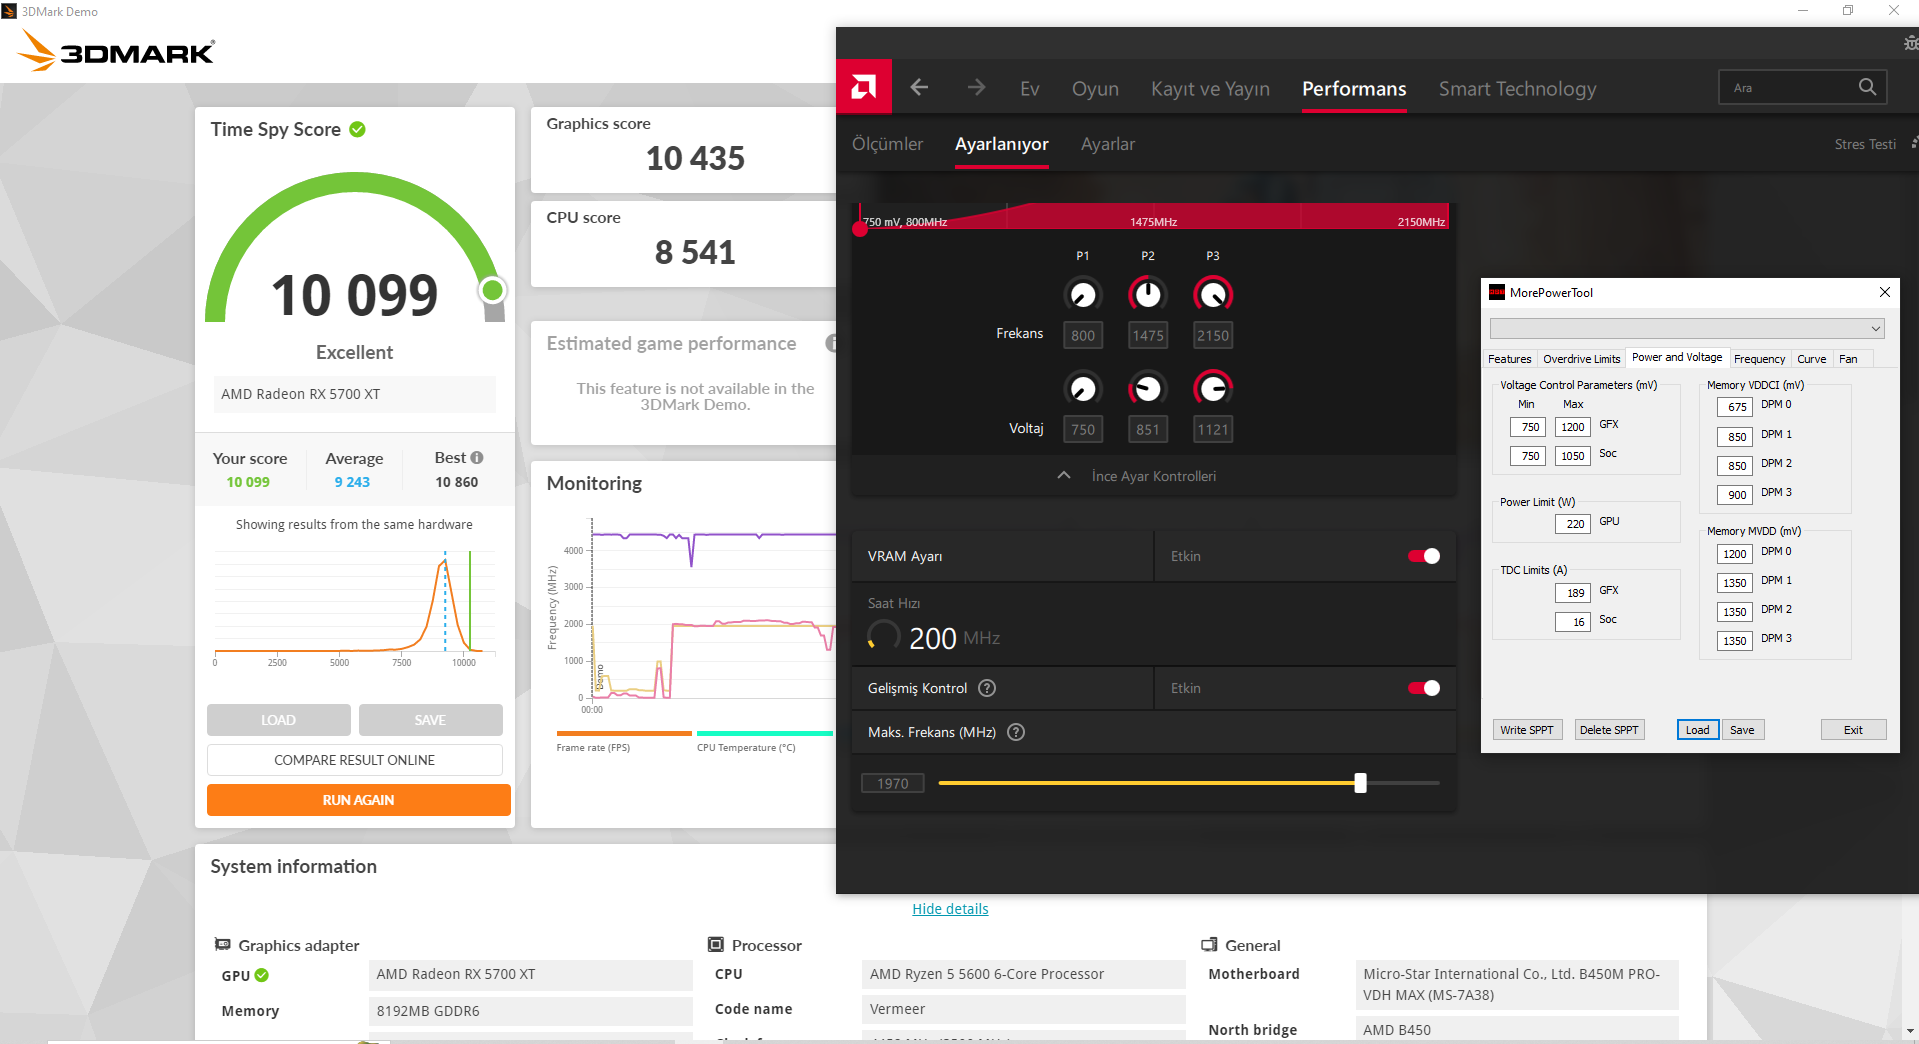
Task: Select Fan tab in MorePowerTool
Action: [1848, 359]
